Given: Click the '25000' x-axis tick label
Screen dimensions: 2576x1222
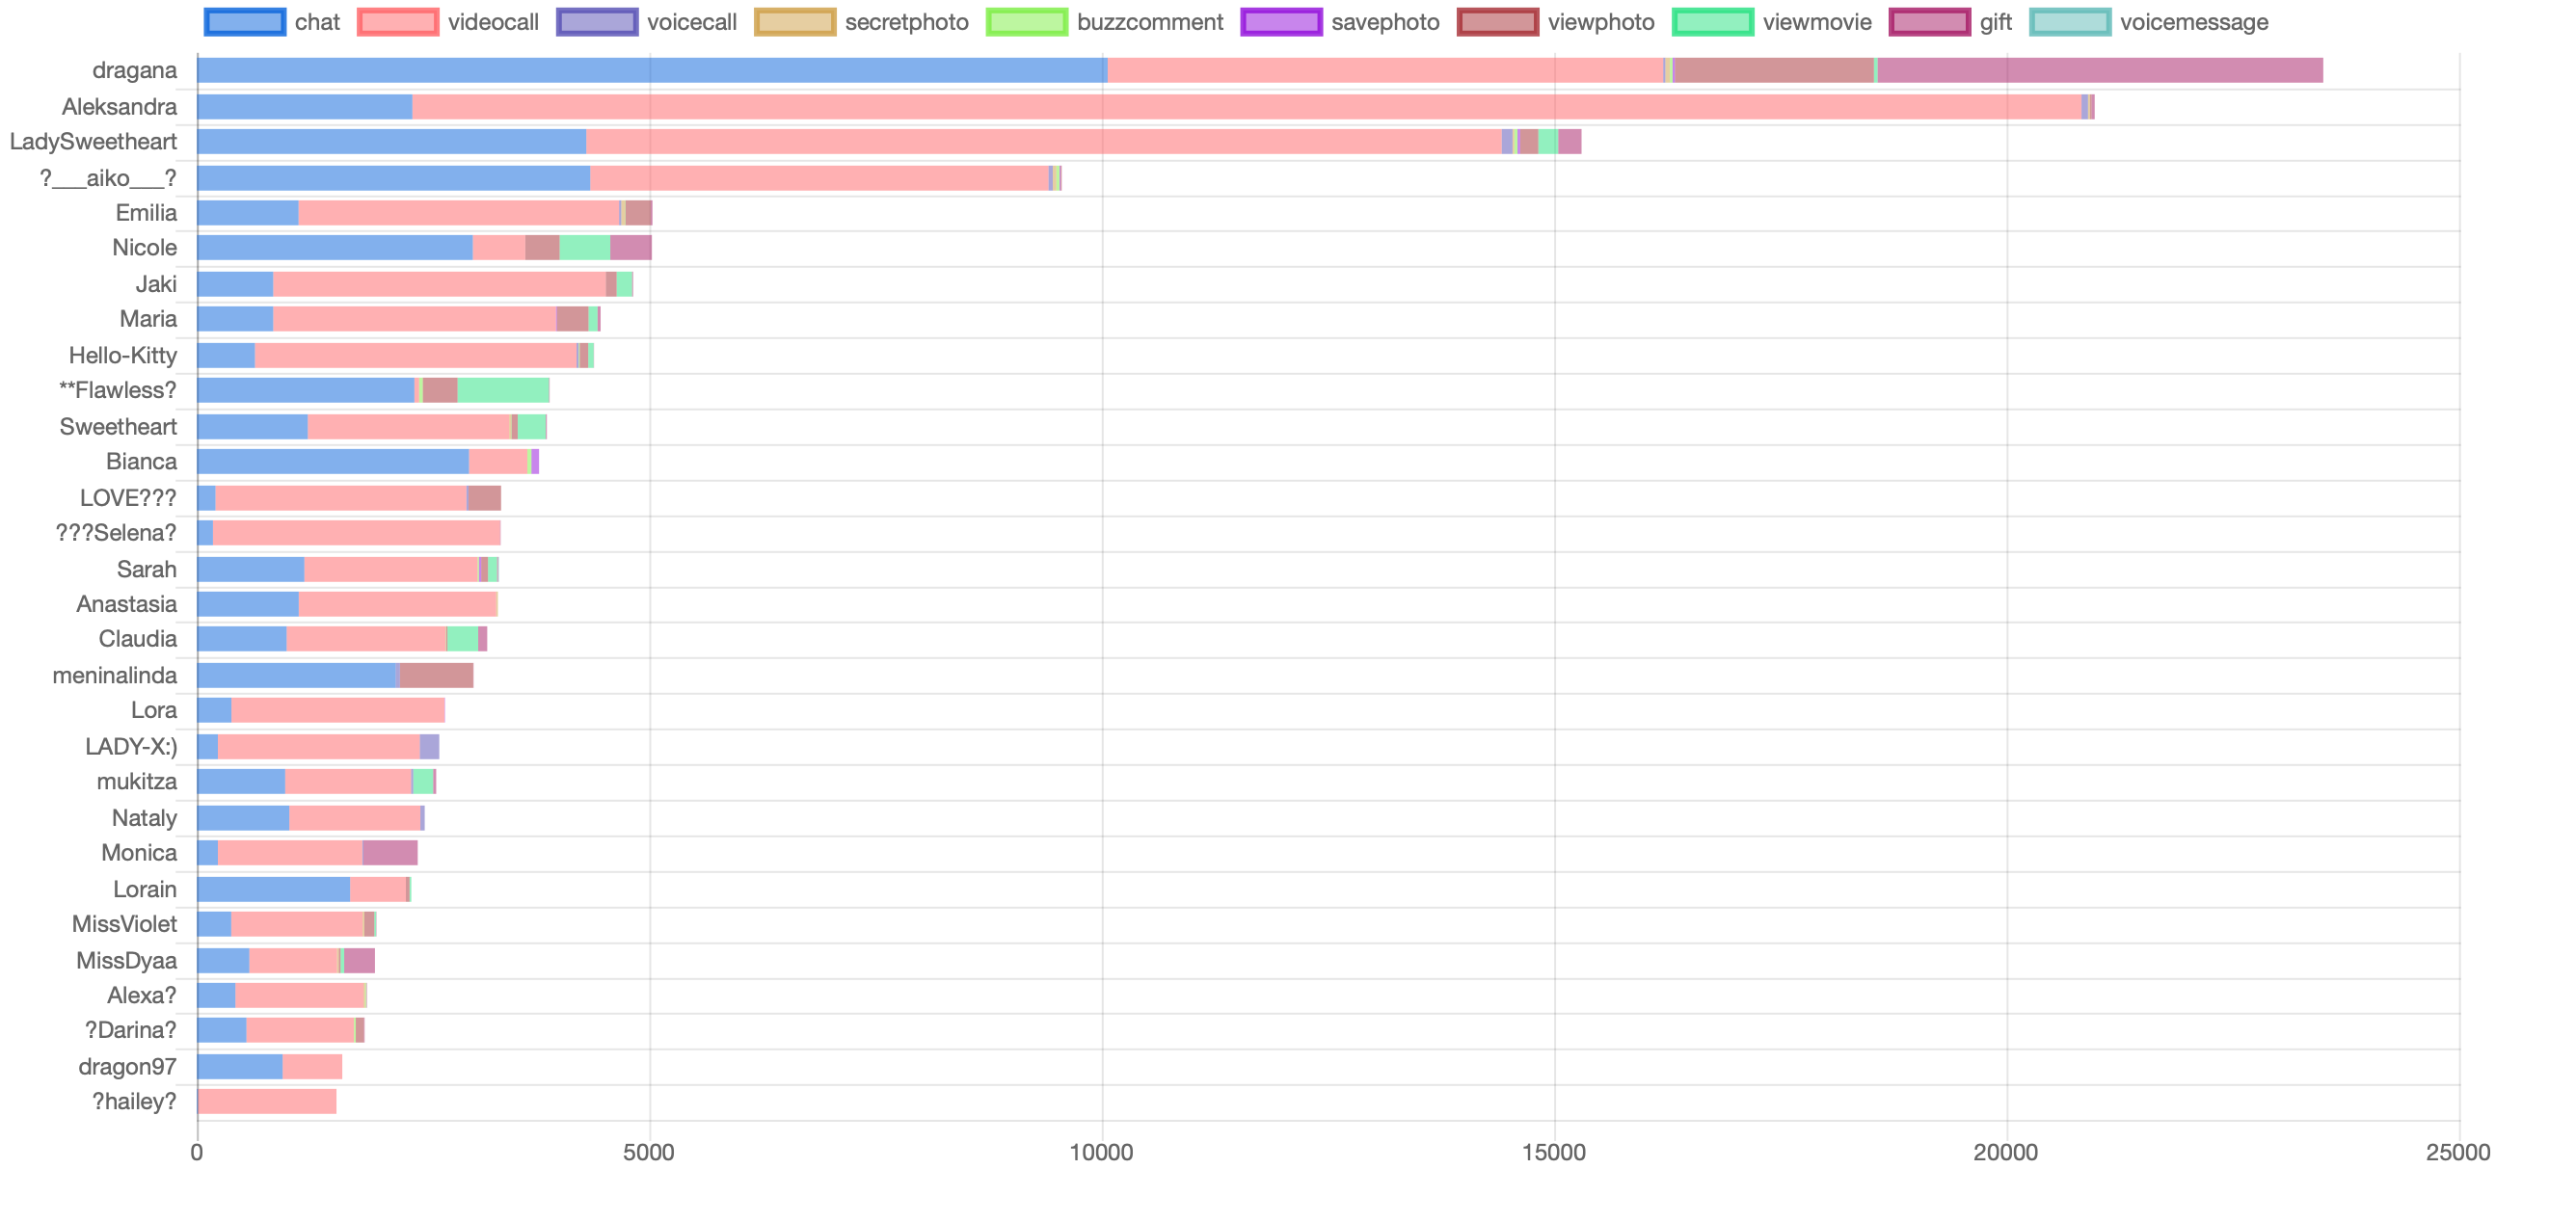Looking at the screenshot, I should point(2459,1153).
